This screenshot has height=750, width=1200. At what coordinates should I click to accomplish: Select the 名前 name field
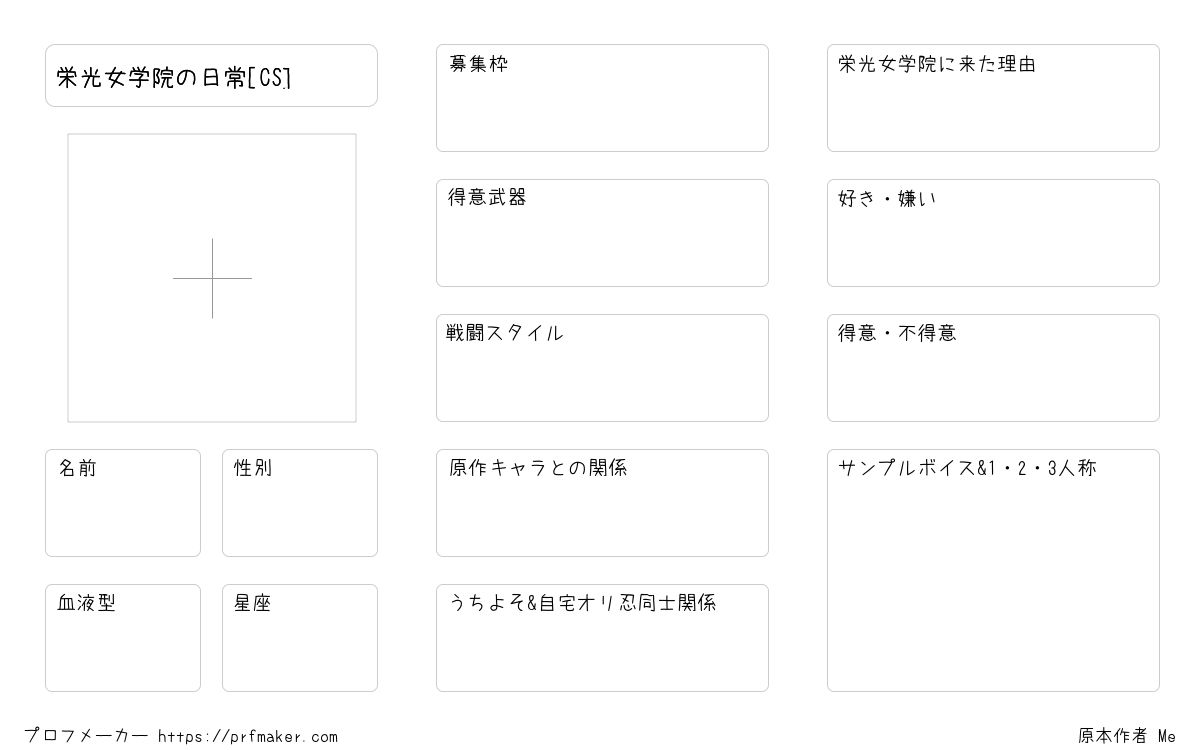click(123, 503)
